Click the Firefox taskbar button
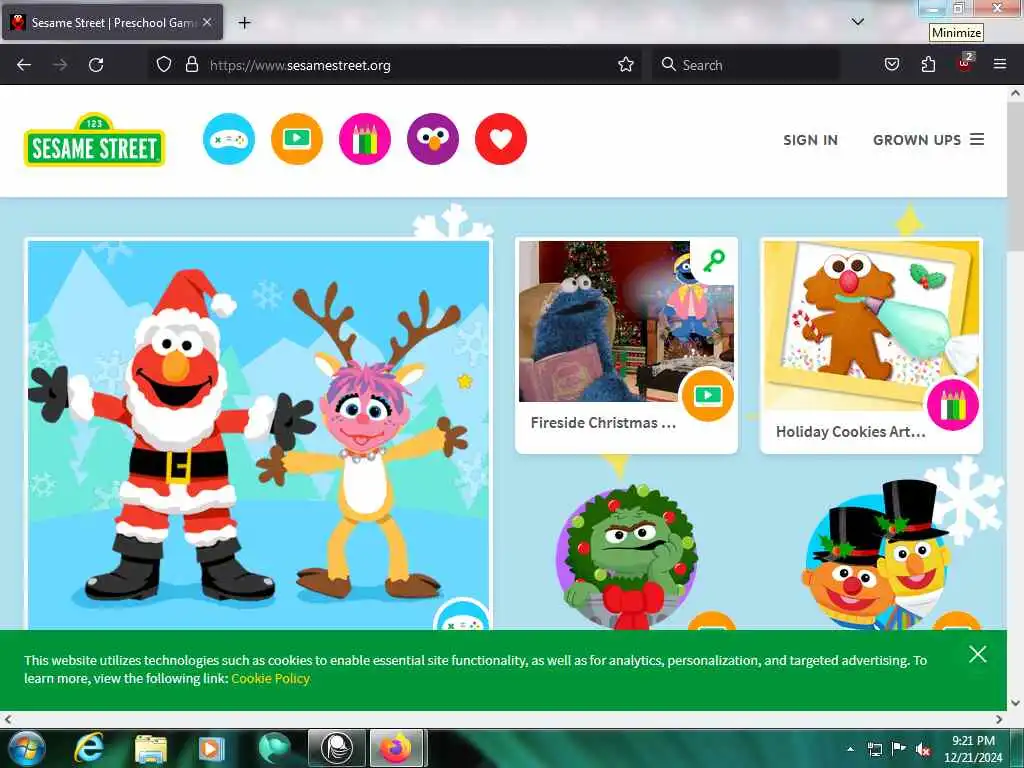This screenshot has height=768, width=1024. [x=396, y=748]
